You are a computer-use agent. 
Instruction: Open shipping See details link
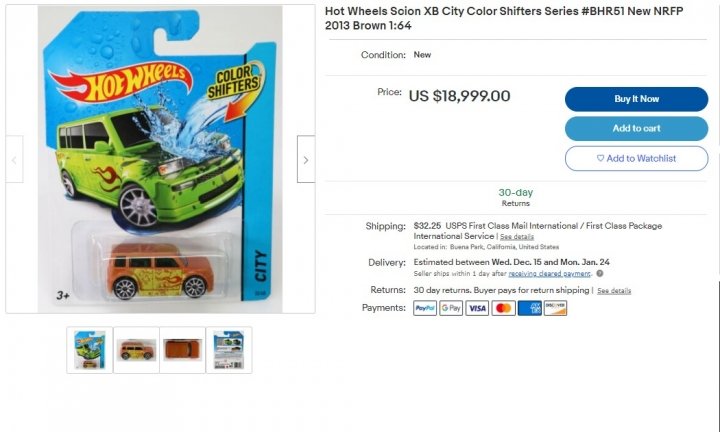517,237
